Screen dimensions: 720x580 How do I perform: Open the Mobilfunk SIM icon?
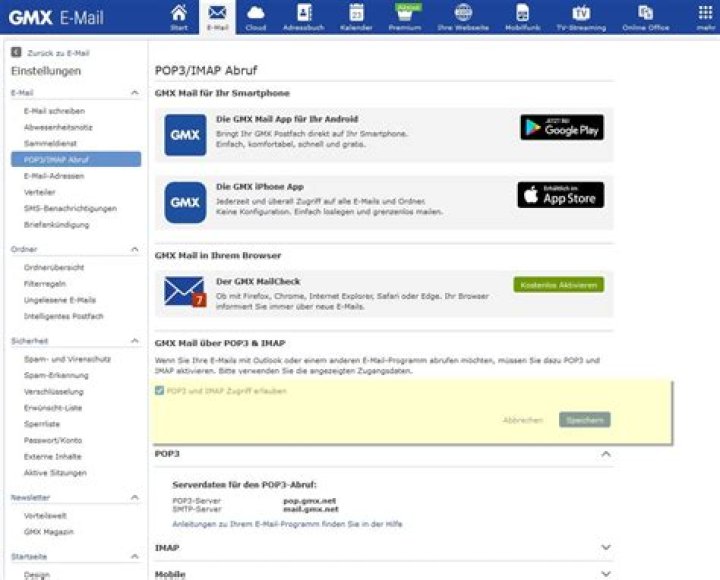click(x=523, y=13)
